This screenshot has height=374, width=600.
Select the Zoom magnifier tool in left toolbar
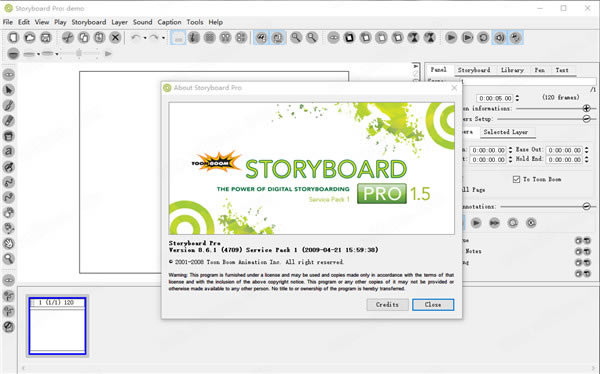(x=8, y=258)
